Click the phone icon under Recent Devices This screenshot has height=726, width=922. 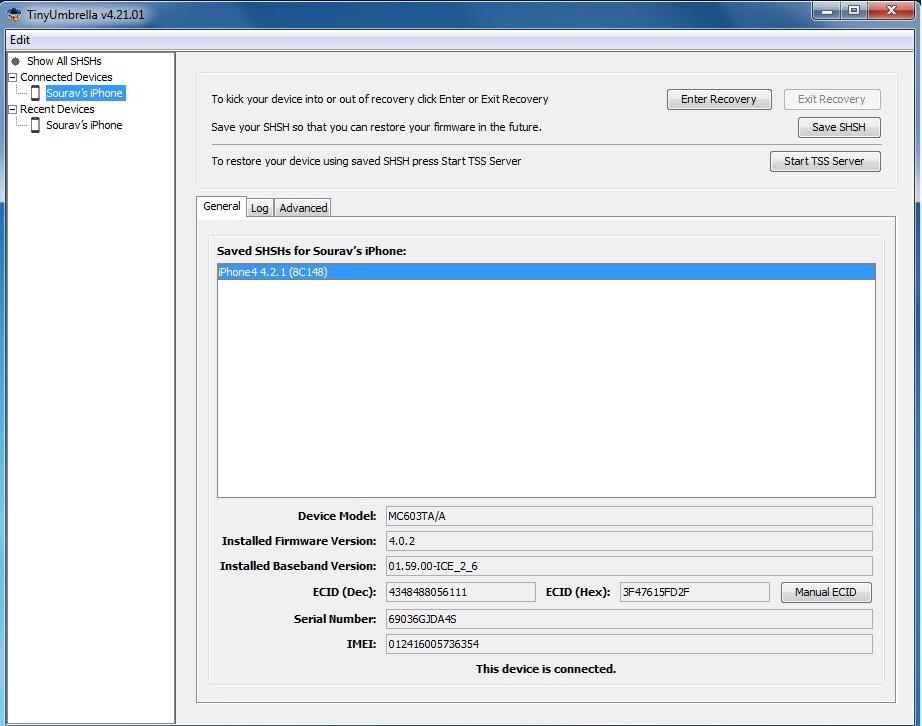pos(35,125)
